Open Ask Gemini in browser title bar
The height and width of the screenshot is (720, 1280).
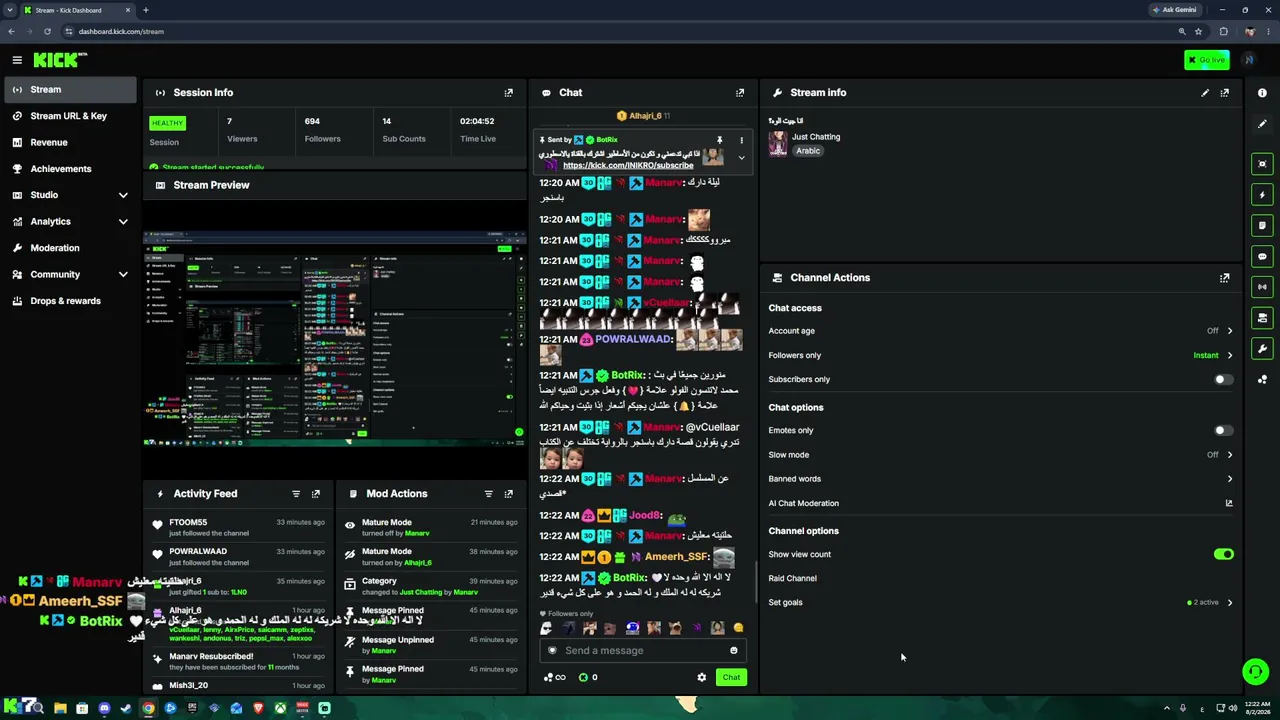tap(1176, 10)
